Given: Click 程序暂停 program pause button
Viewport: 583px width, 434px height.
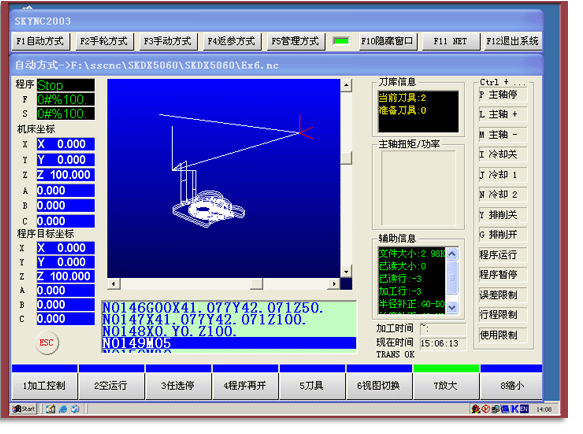Looking at the screenshot, I should click(x=502, y=275).
